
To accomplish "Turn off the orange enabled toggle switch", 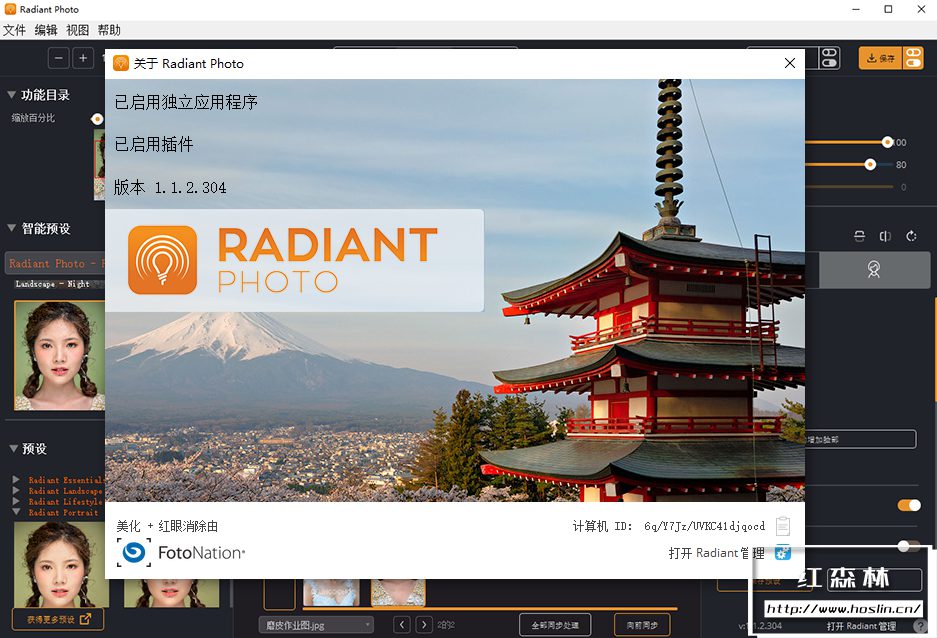I will tap(909, 505).
